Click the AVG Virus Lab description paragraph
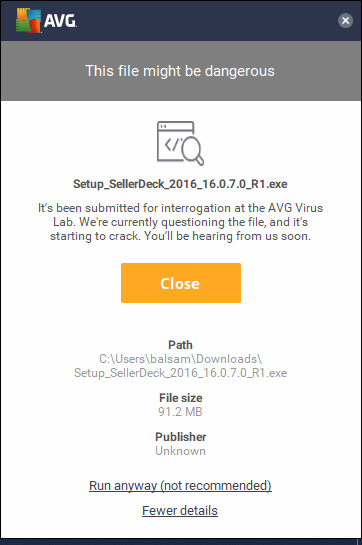This screenshot has height=545, width=362. click(x=180, y=222)
